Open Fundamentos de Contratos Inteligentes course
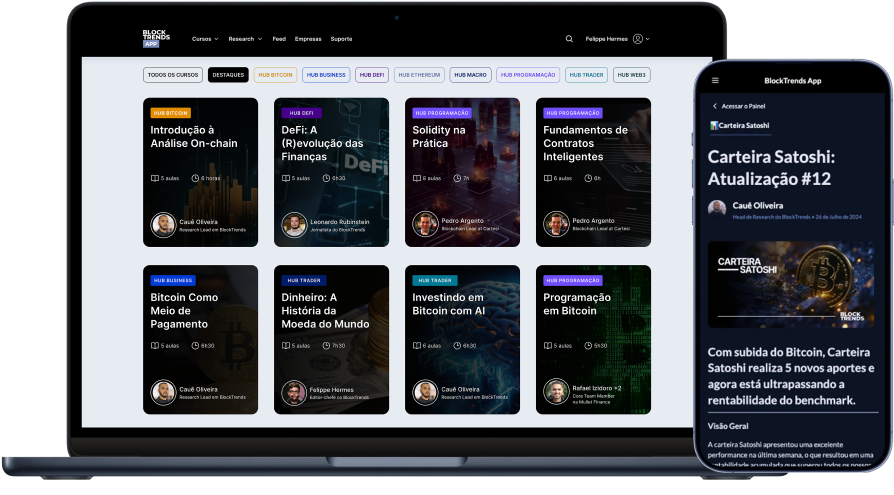Image resolution: width=894 pixels, height=495 pixels. [x=593, y=172]
